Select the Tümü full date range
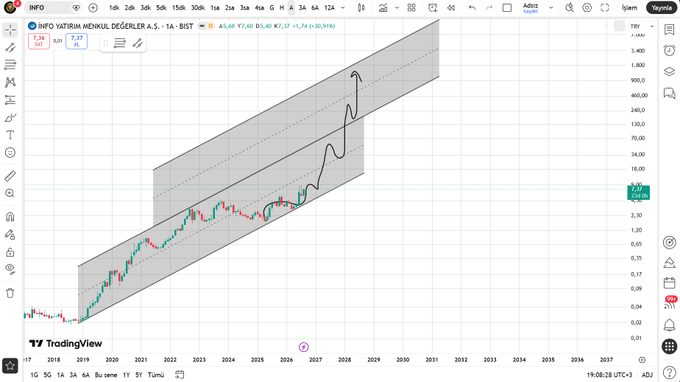Viewport: 680px width, 382px height. pos(156,375)
